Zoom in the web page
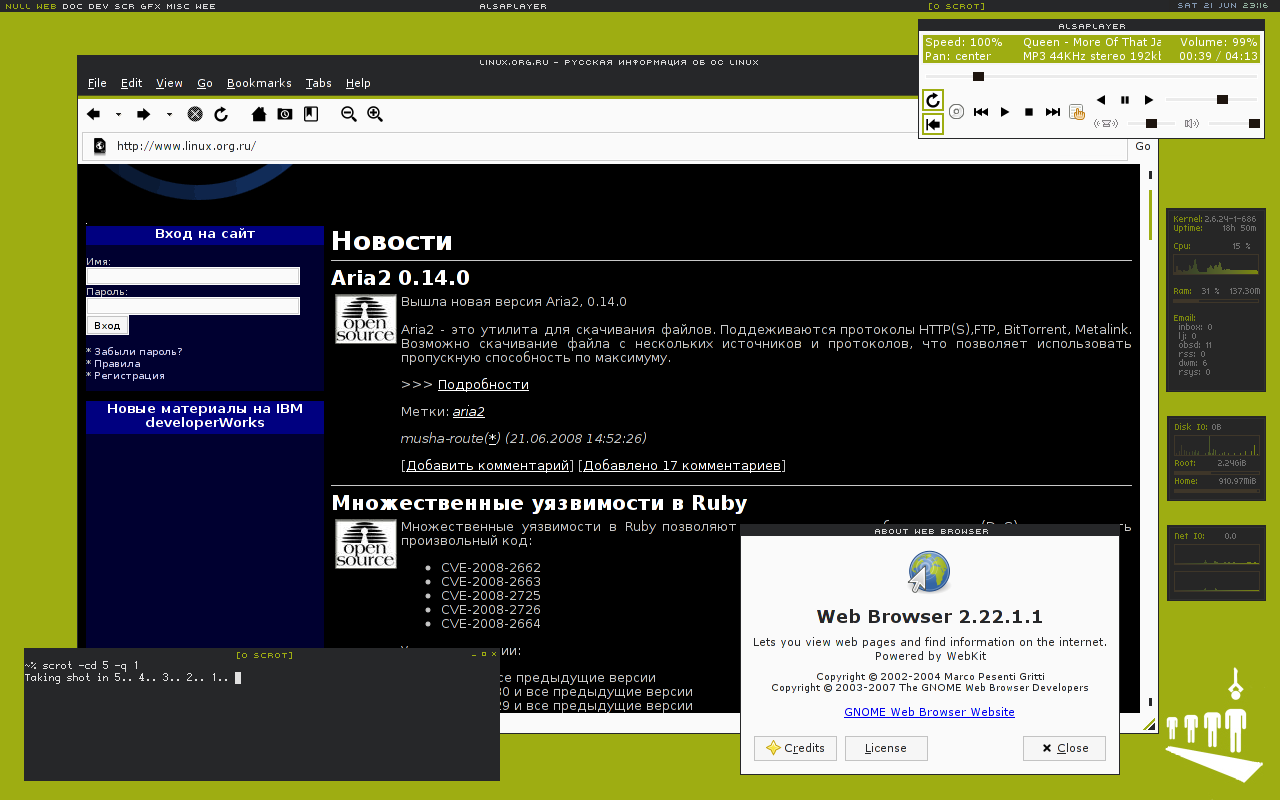The height and width of the screenshot is (800, 1280). [x=375, y=114]
